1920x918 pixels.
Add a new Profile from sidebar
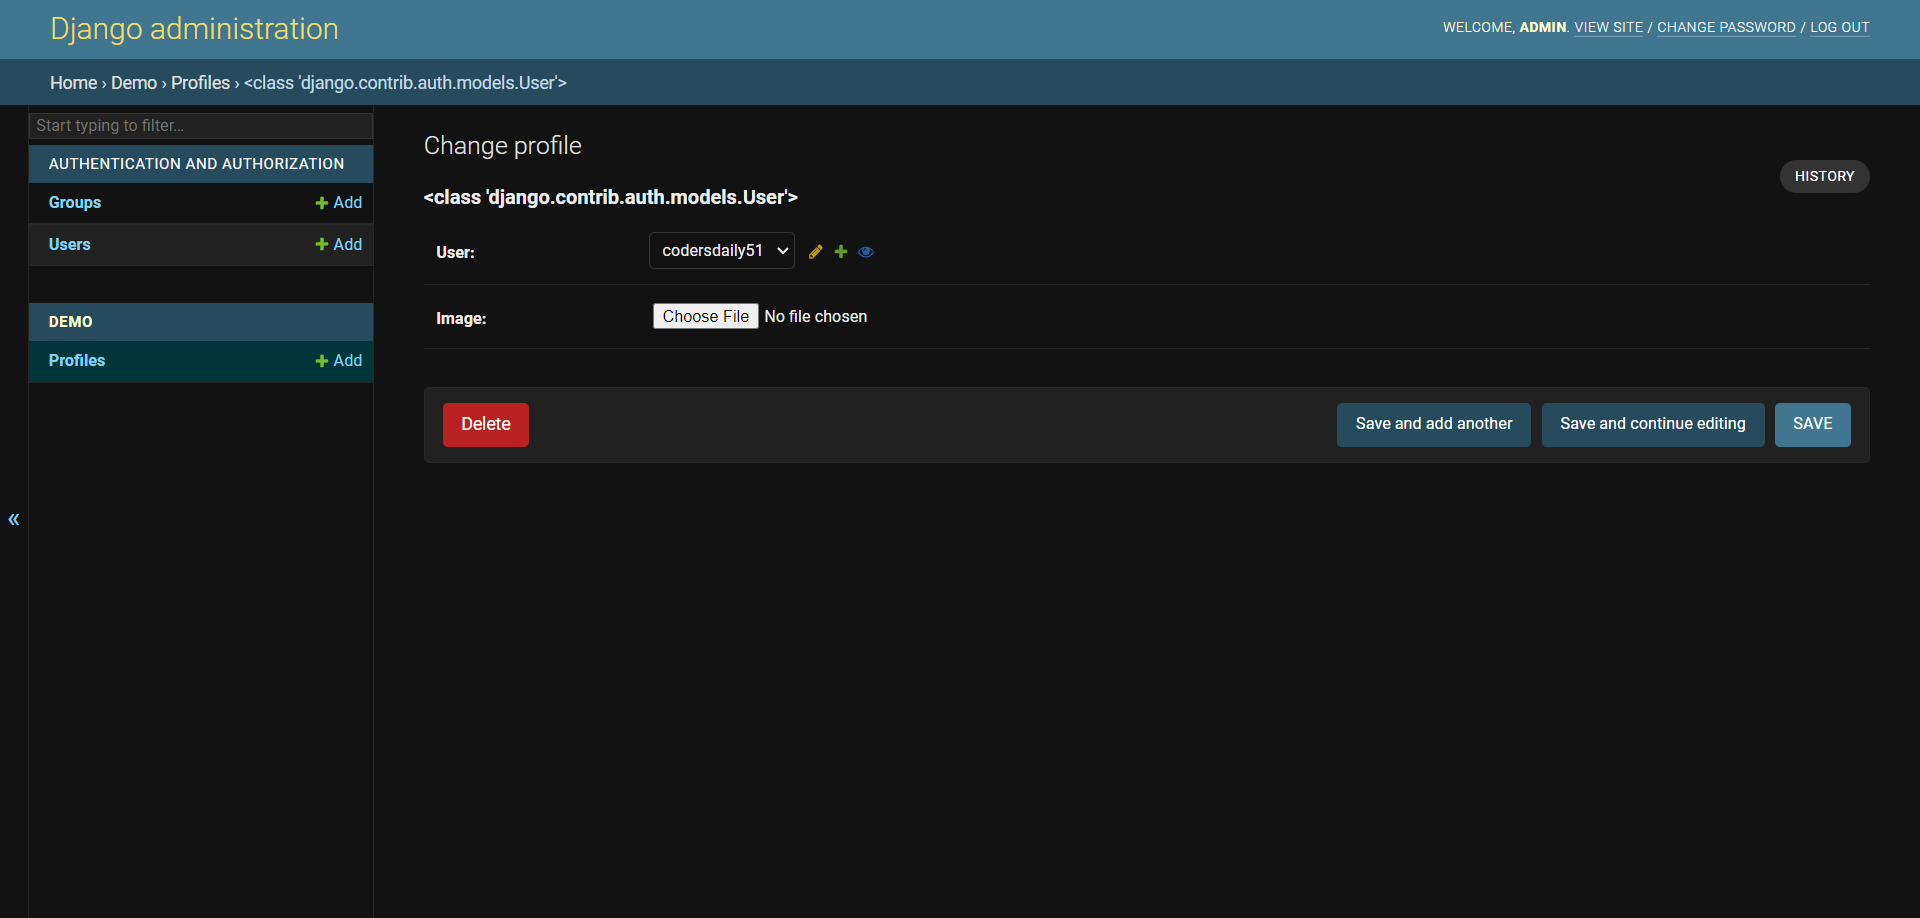[x=339, y=361]
